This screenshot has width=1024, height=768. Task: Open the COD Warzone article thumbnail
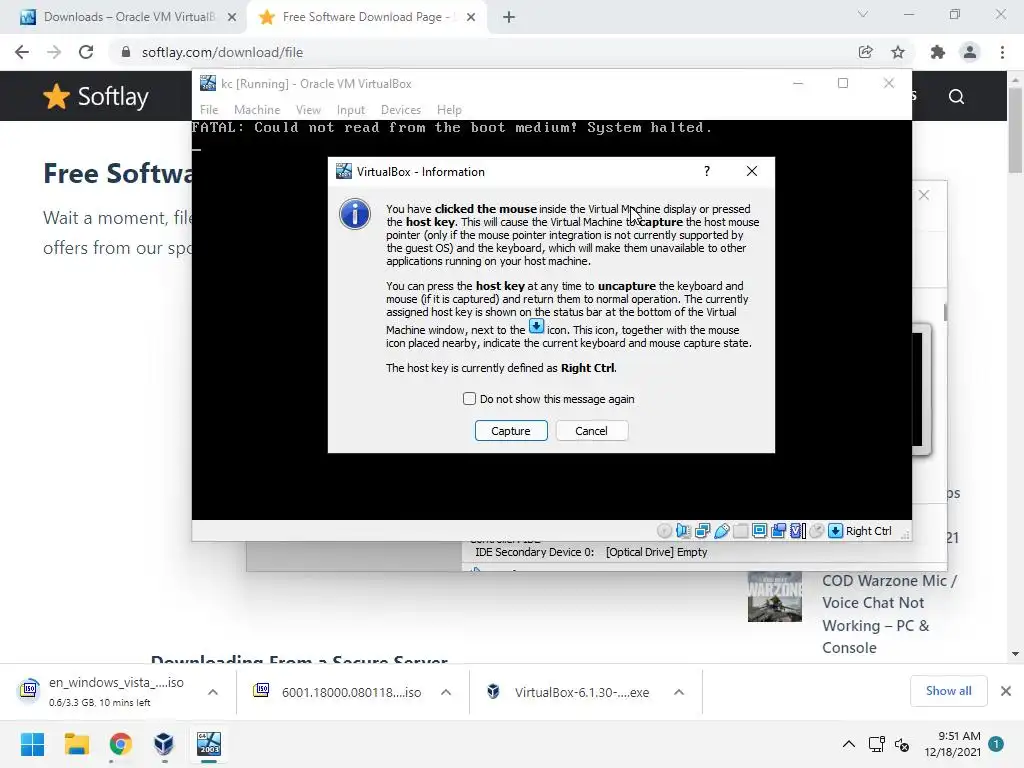[x=775, y=596]
